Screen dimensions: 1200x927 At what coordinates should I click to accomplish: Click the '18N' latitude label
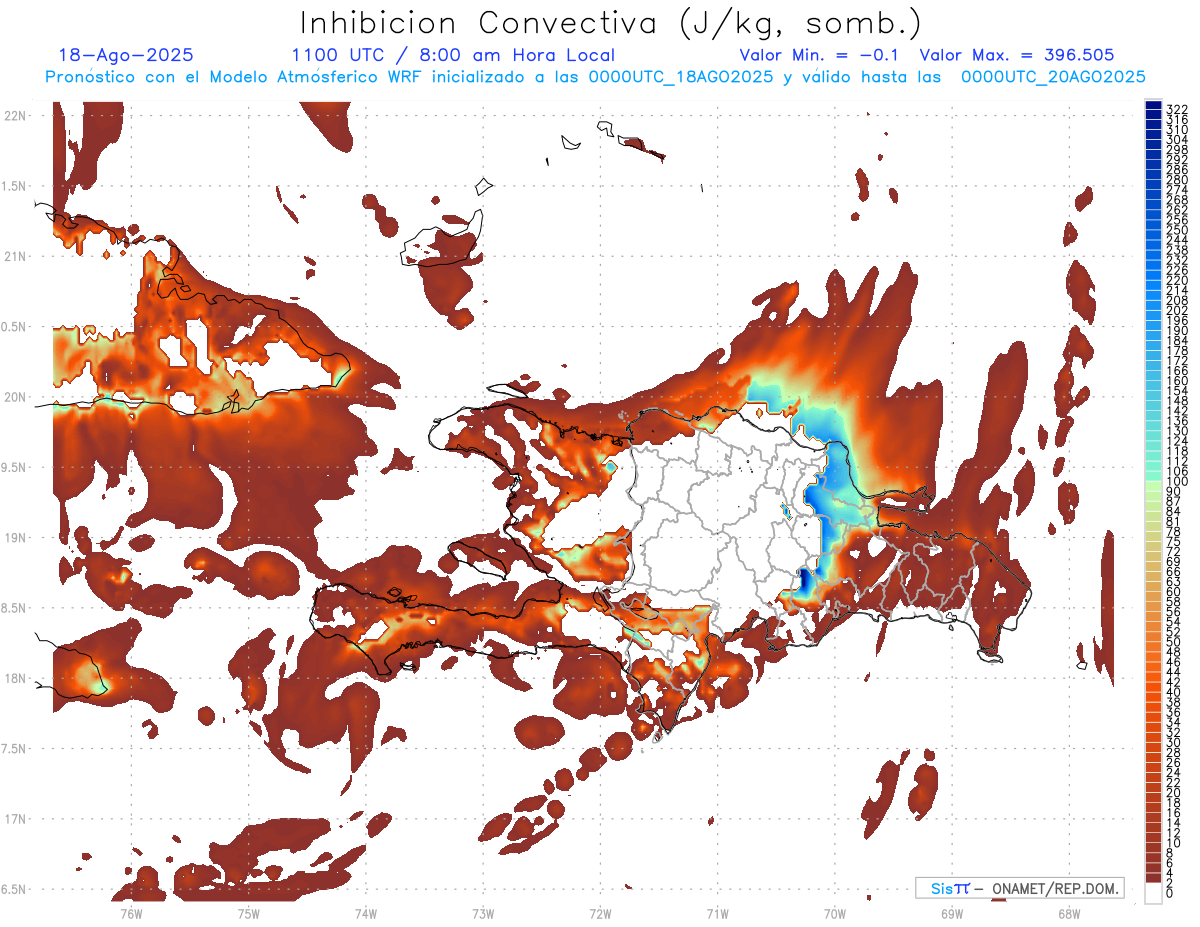15,679
